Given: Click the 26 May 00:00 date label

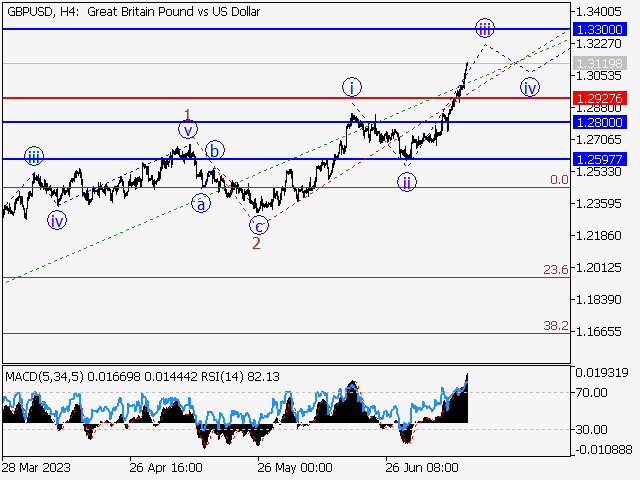Looking at the screenshot, I should click(x=295, y=467).
